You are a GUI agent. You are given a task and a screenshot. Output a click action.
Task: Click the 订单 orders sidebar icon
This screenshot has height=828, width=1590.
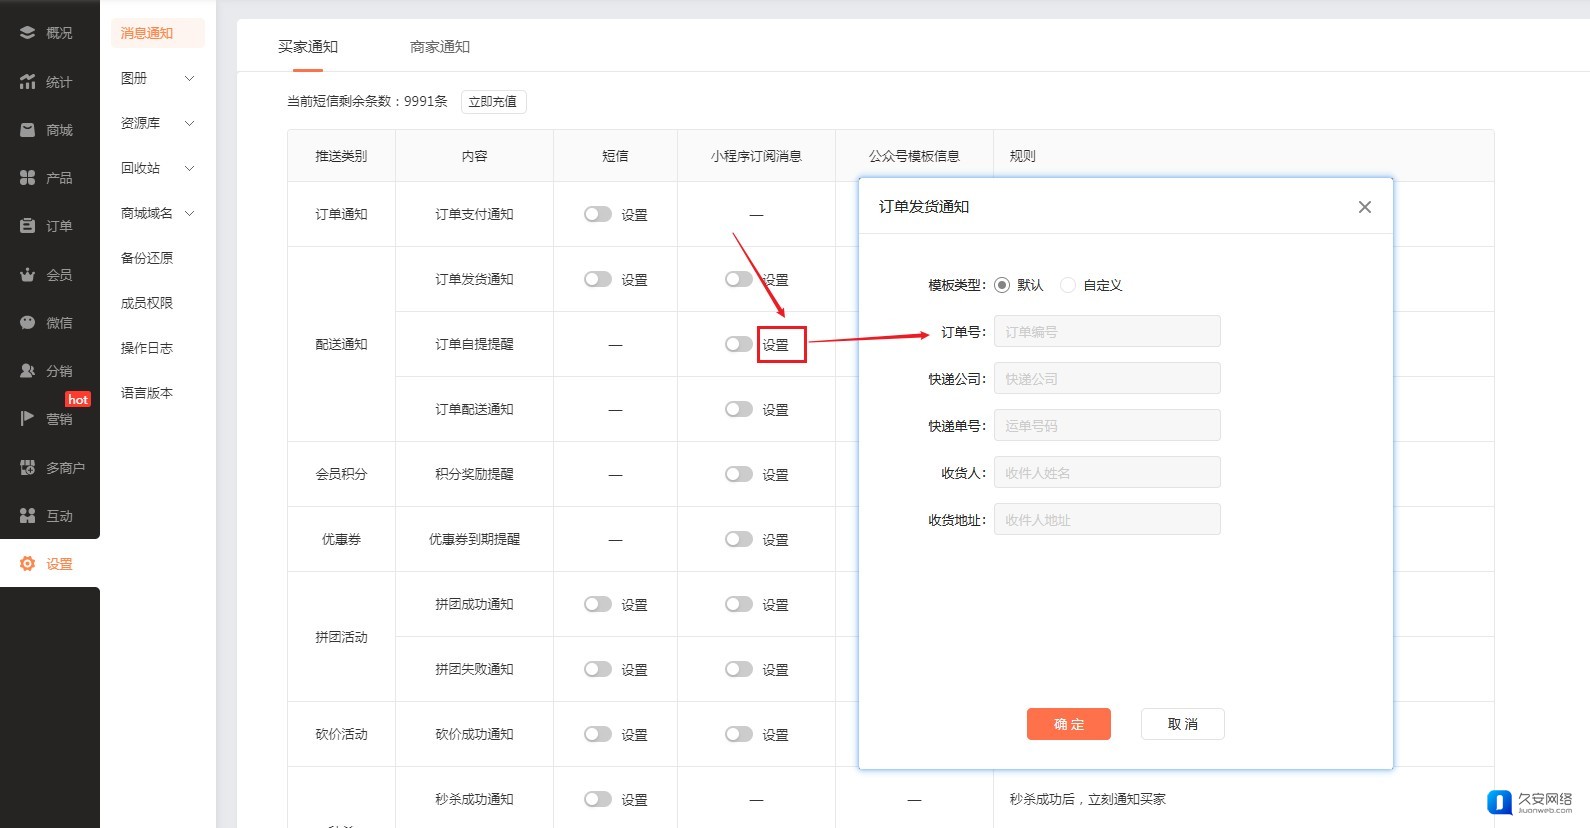click(x=28, y=226)
